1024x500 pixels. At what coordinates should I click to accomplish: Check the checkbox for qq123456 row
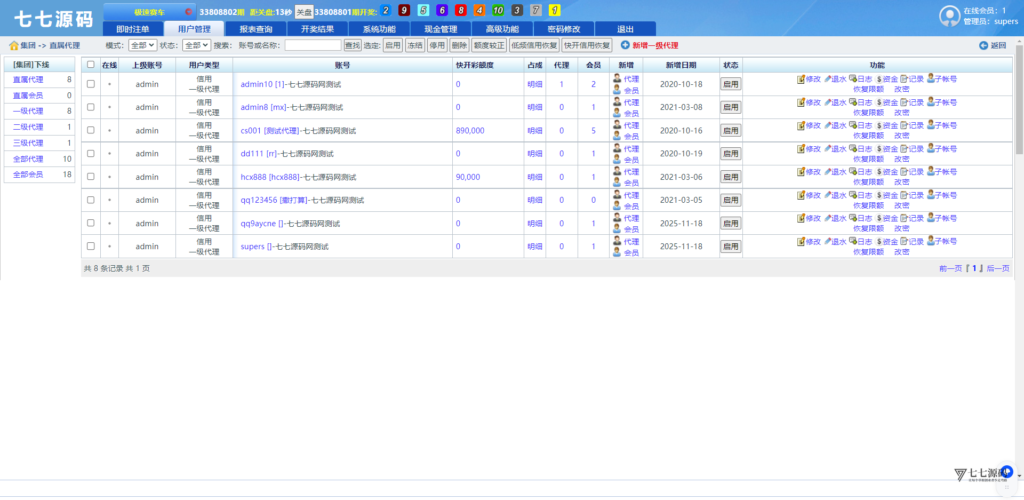tap(91, 200)
